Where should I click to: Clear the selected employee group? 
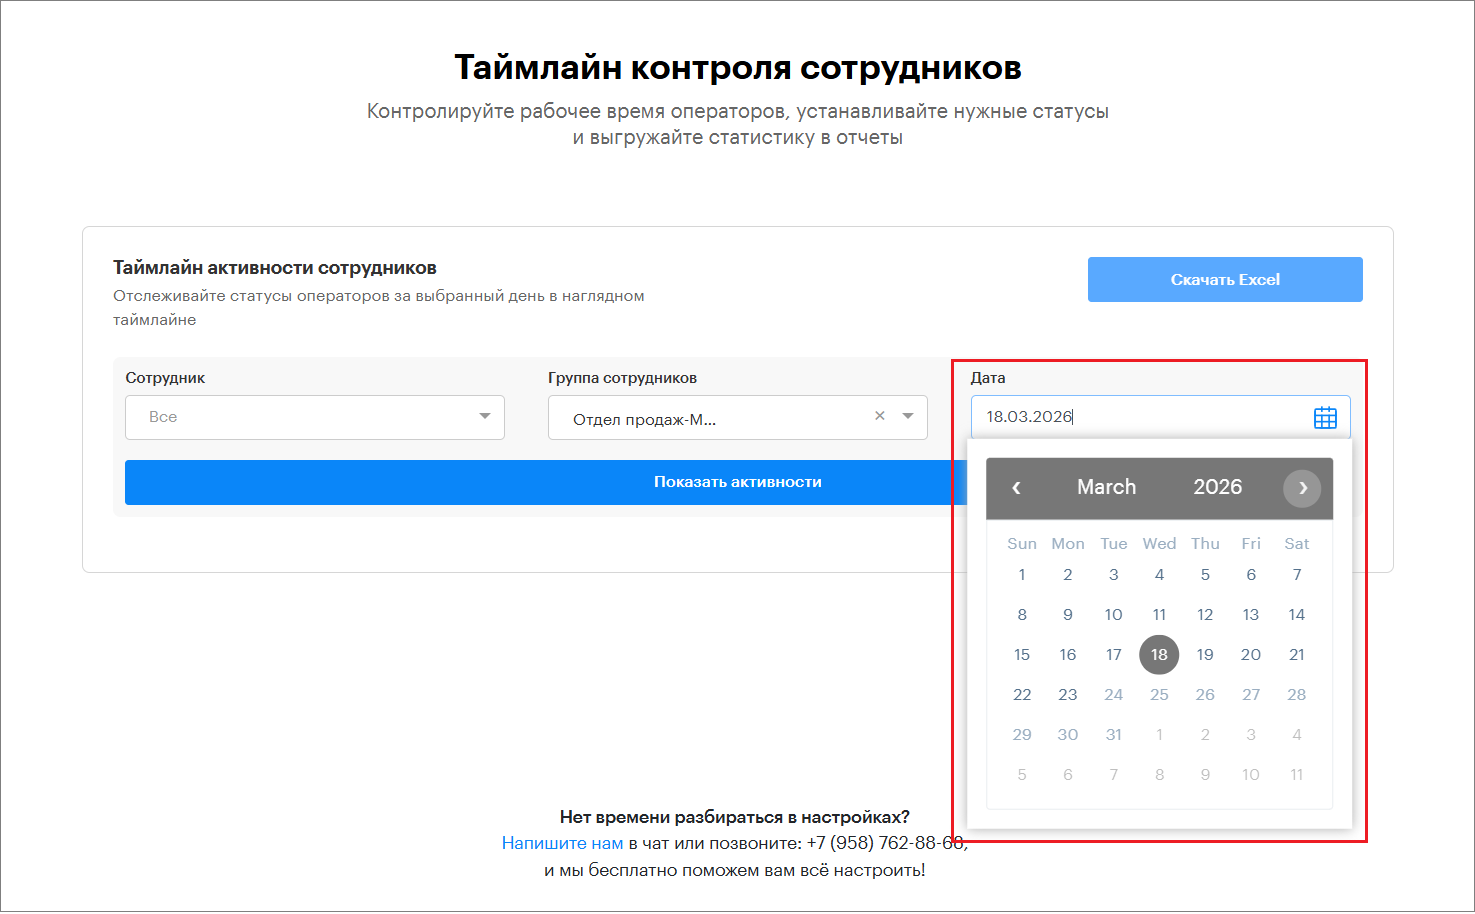[880, 416]
